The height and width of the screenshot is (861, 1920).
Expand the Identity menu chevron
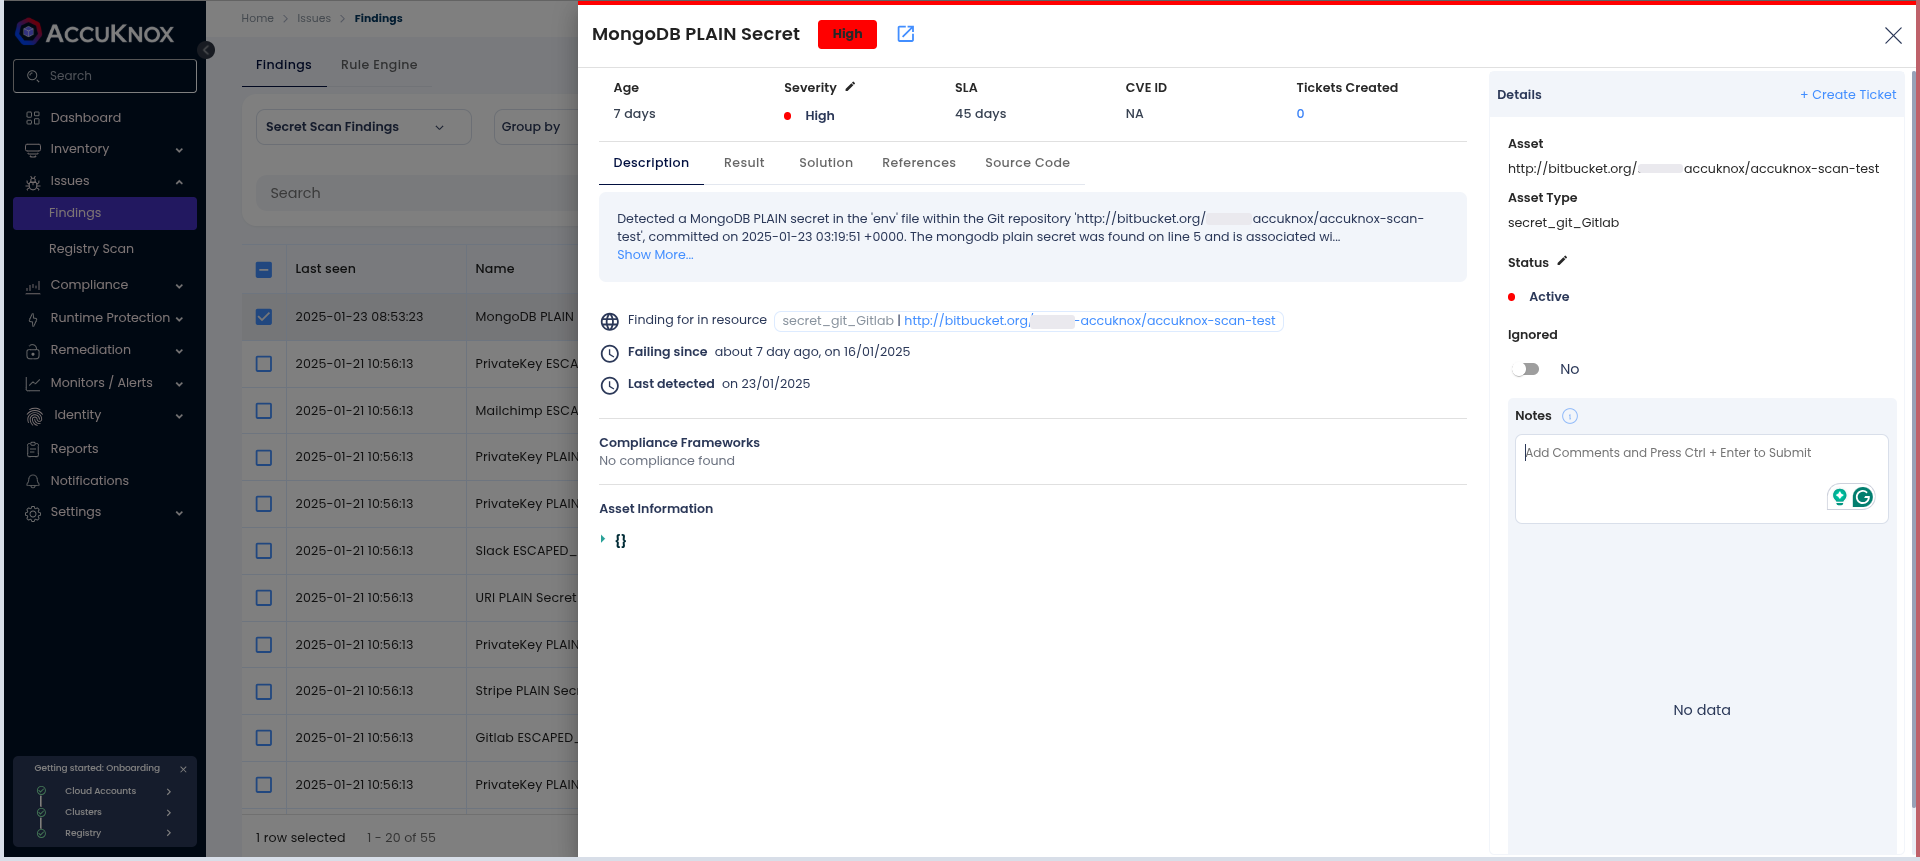[179, 416]
